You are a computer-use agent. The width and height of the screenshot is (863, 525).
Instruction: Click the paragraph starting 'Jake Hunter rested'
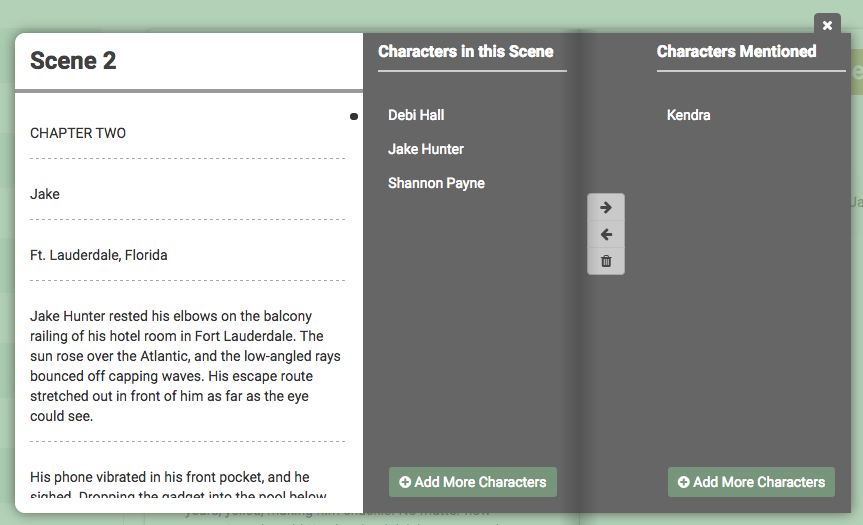click(187, 366)
